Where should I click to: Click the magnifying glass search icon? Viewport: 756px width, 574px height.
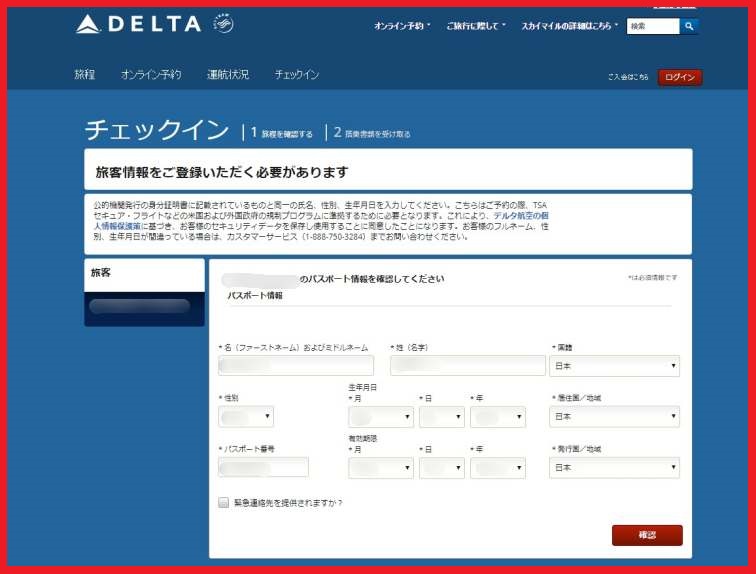(689, 26)
